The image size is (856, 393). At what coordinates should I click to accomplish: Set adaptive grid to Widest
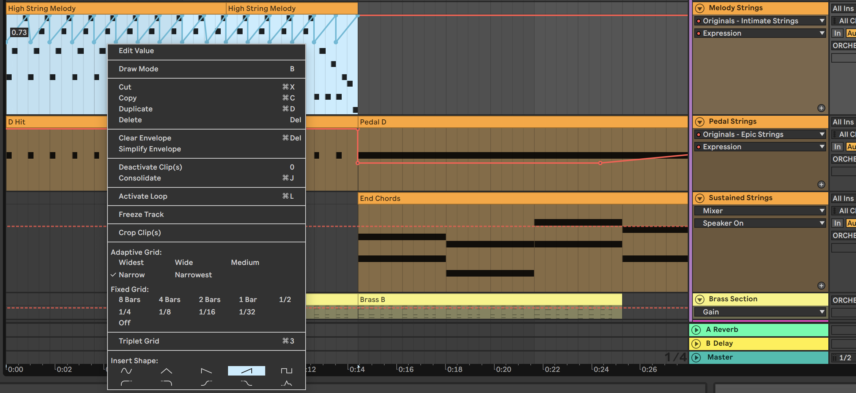(131, 263)
